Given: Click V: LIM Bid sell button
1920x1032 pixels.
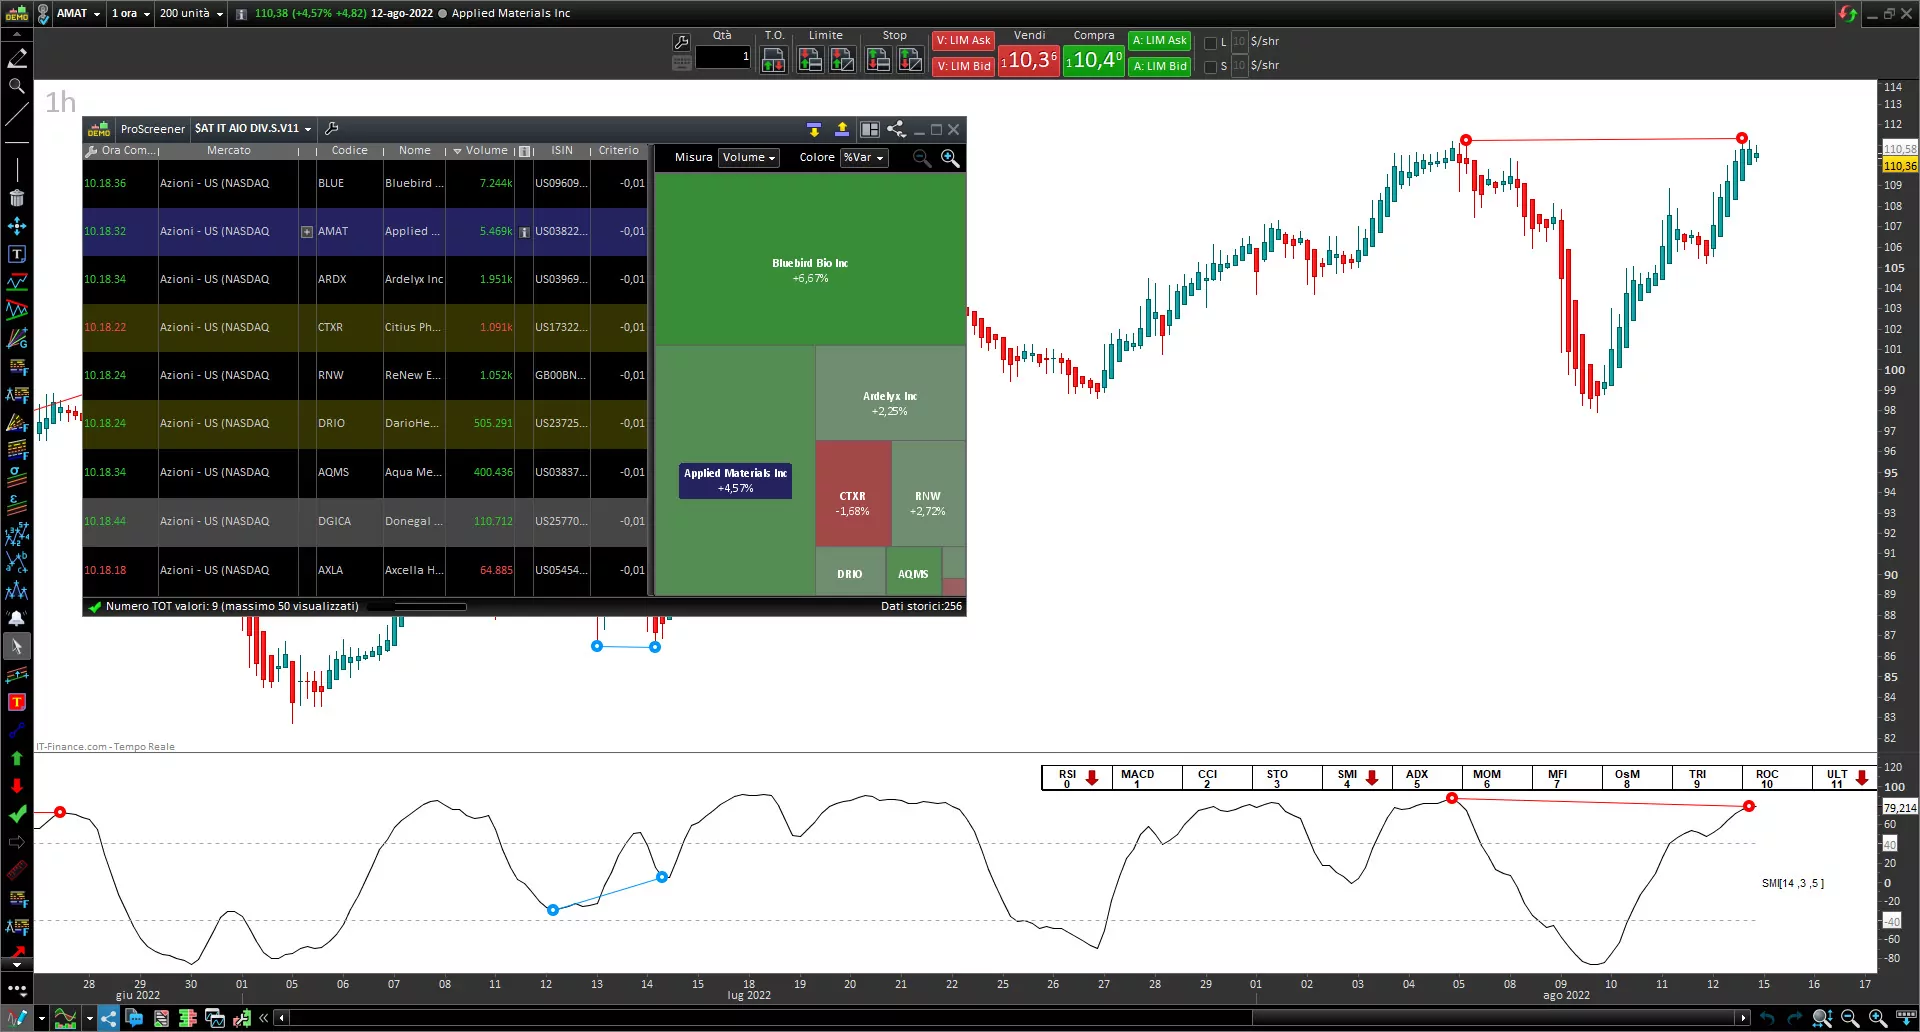Looking at the screenshot, I should point(963,67).
